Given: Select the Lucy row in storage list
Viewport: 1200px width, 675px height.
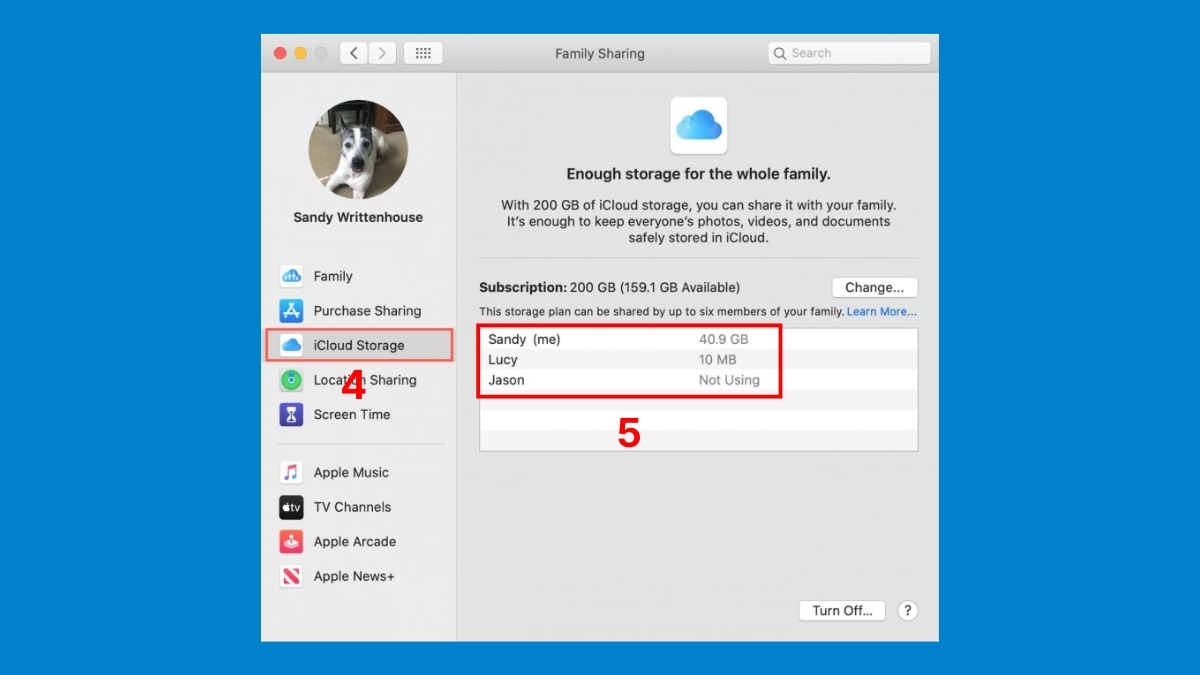Looking at the screenshot, I should 698,360.
